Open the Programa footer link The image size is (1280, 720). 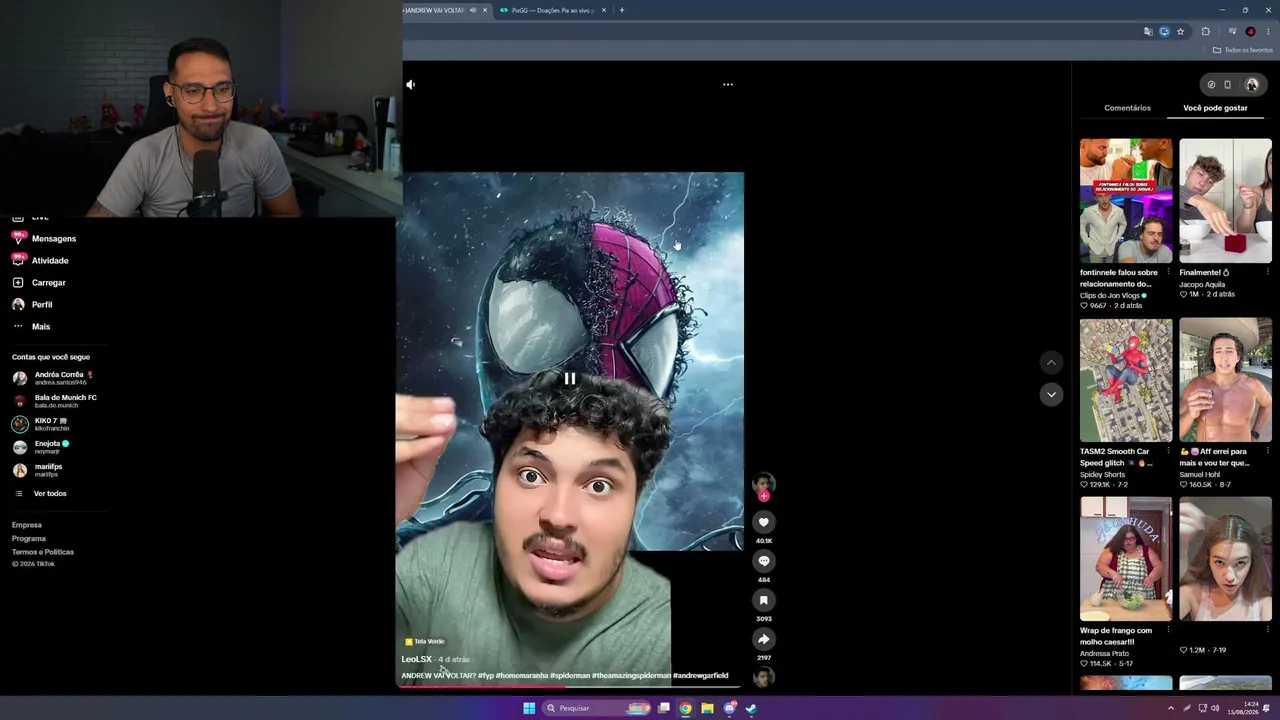[29, 538]
